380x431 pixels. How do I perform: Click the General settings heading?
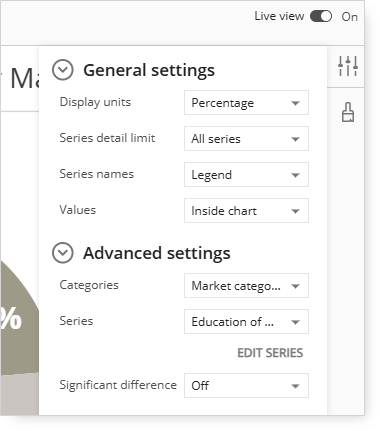pos(149,70)
